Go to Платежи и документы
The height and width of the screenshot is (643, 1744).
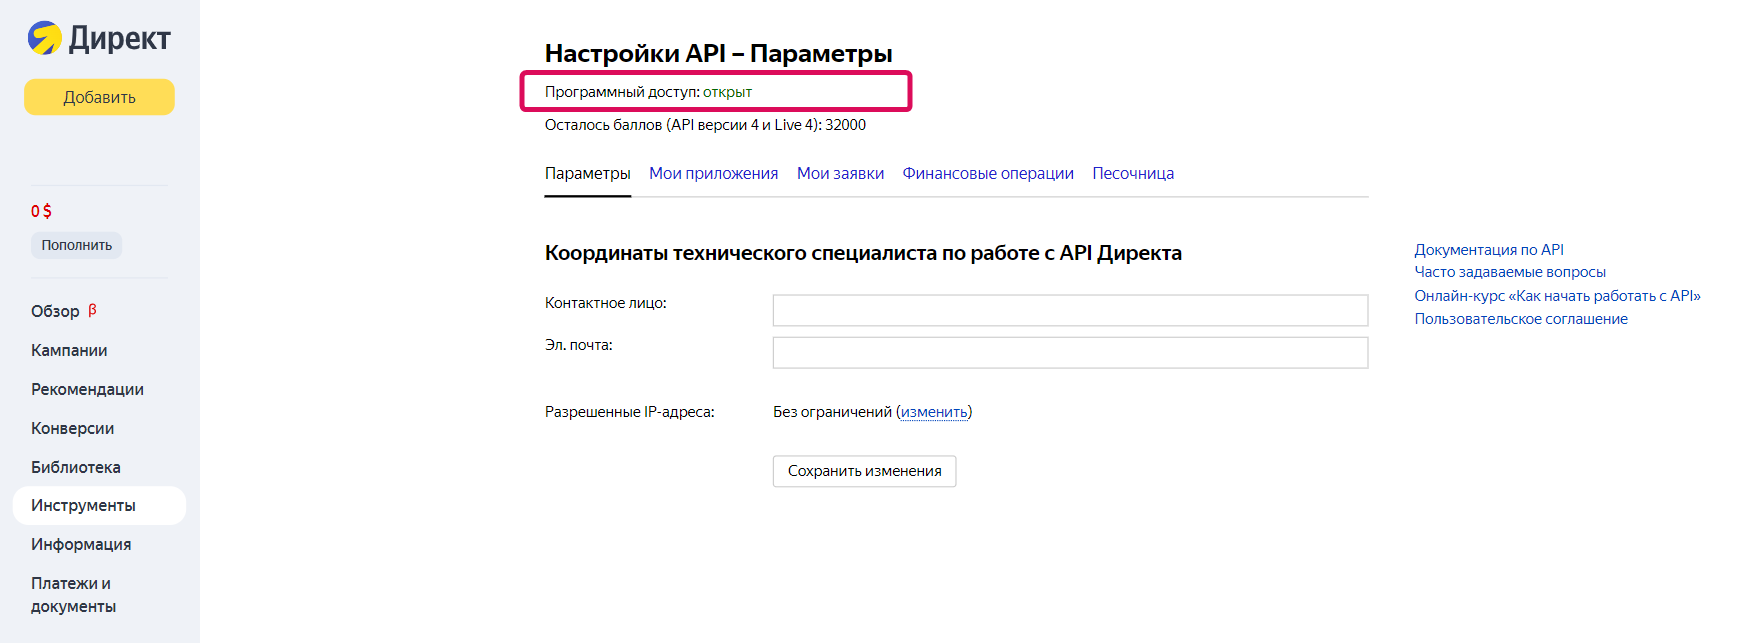click(x=73, y=594)
